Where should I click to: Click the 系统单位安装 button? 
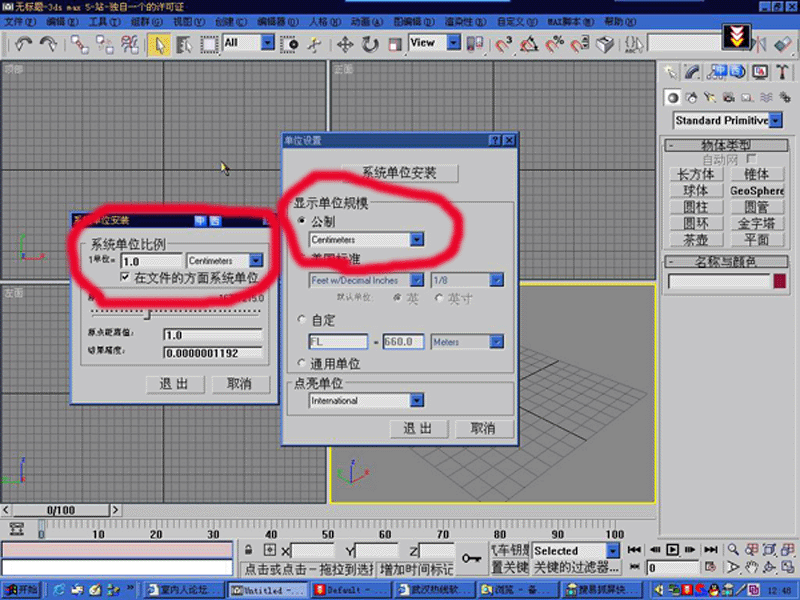coord(399,172)
